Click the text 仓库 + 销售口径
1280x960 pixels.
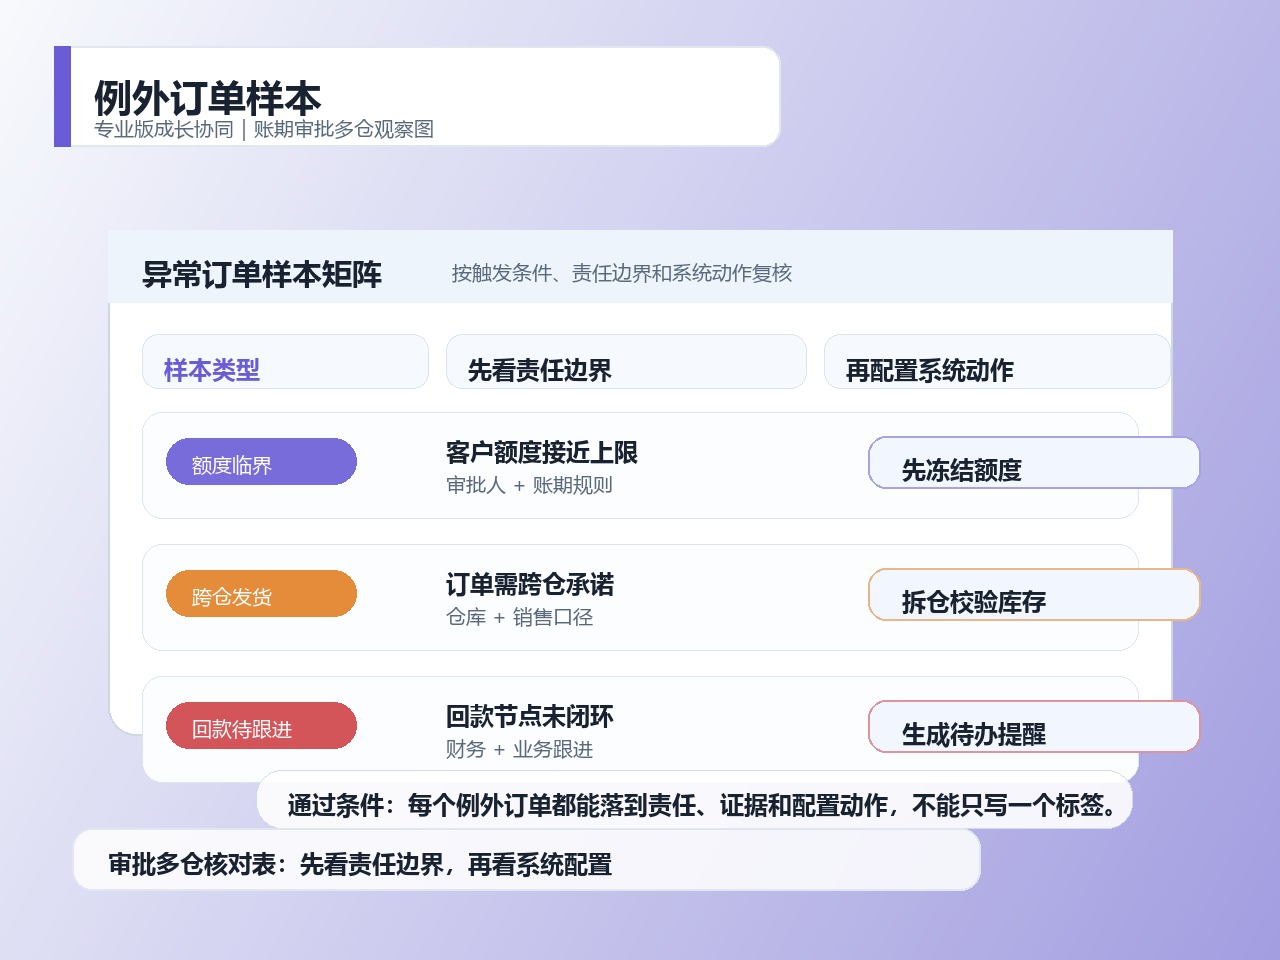520,617
